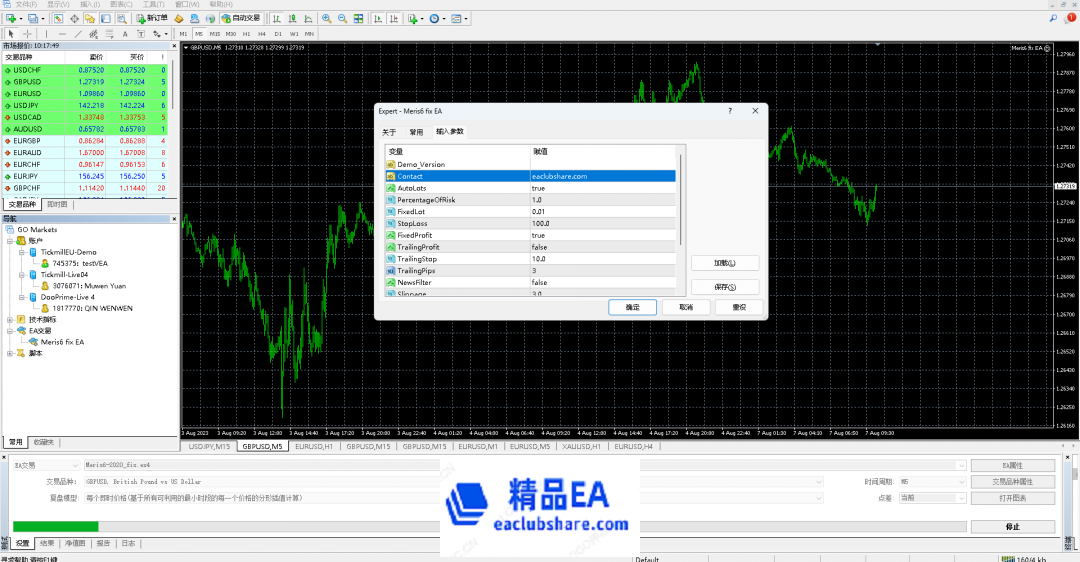This screenshot has height=562, width=1080.
Task: Click the tile windows grid icon
Action: point(357,18)
